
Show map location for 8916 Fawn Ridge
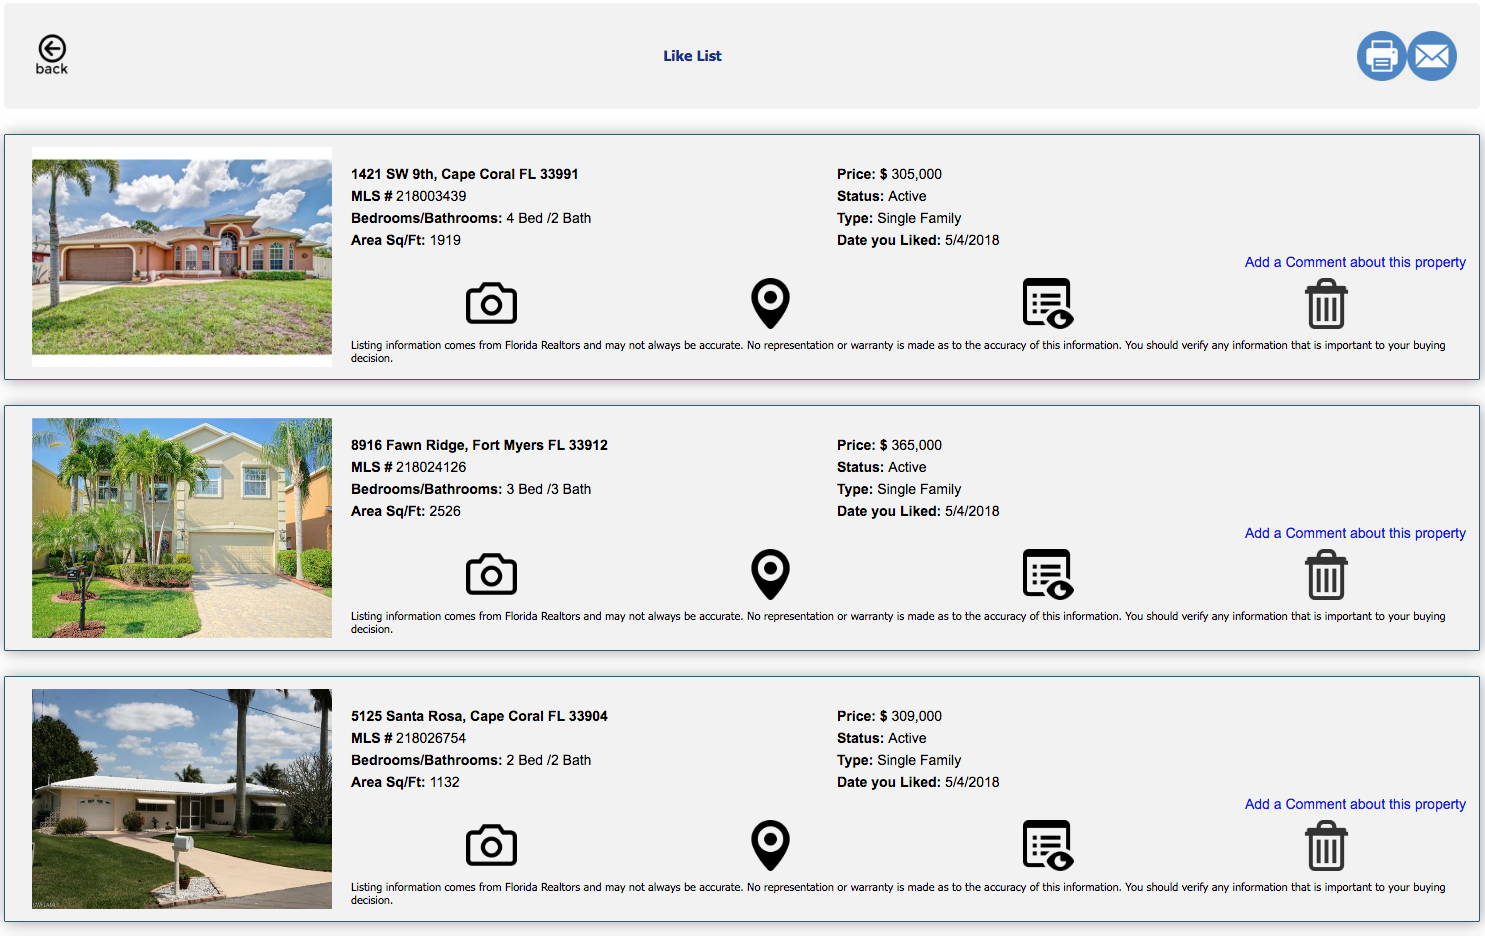pos(771,574)
